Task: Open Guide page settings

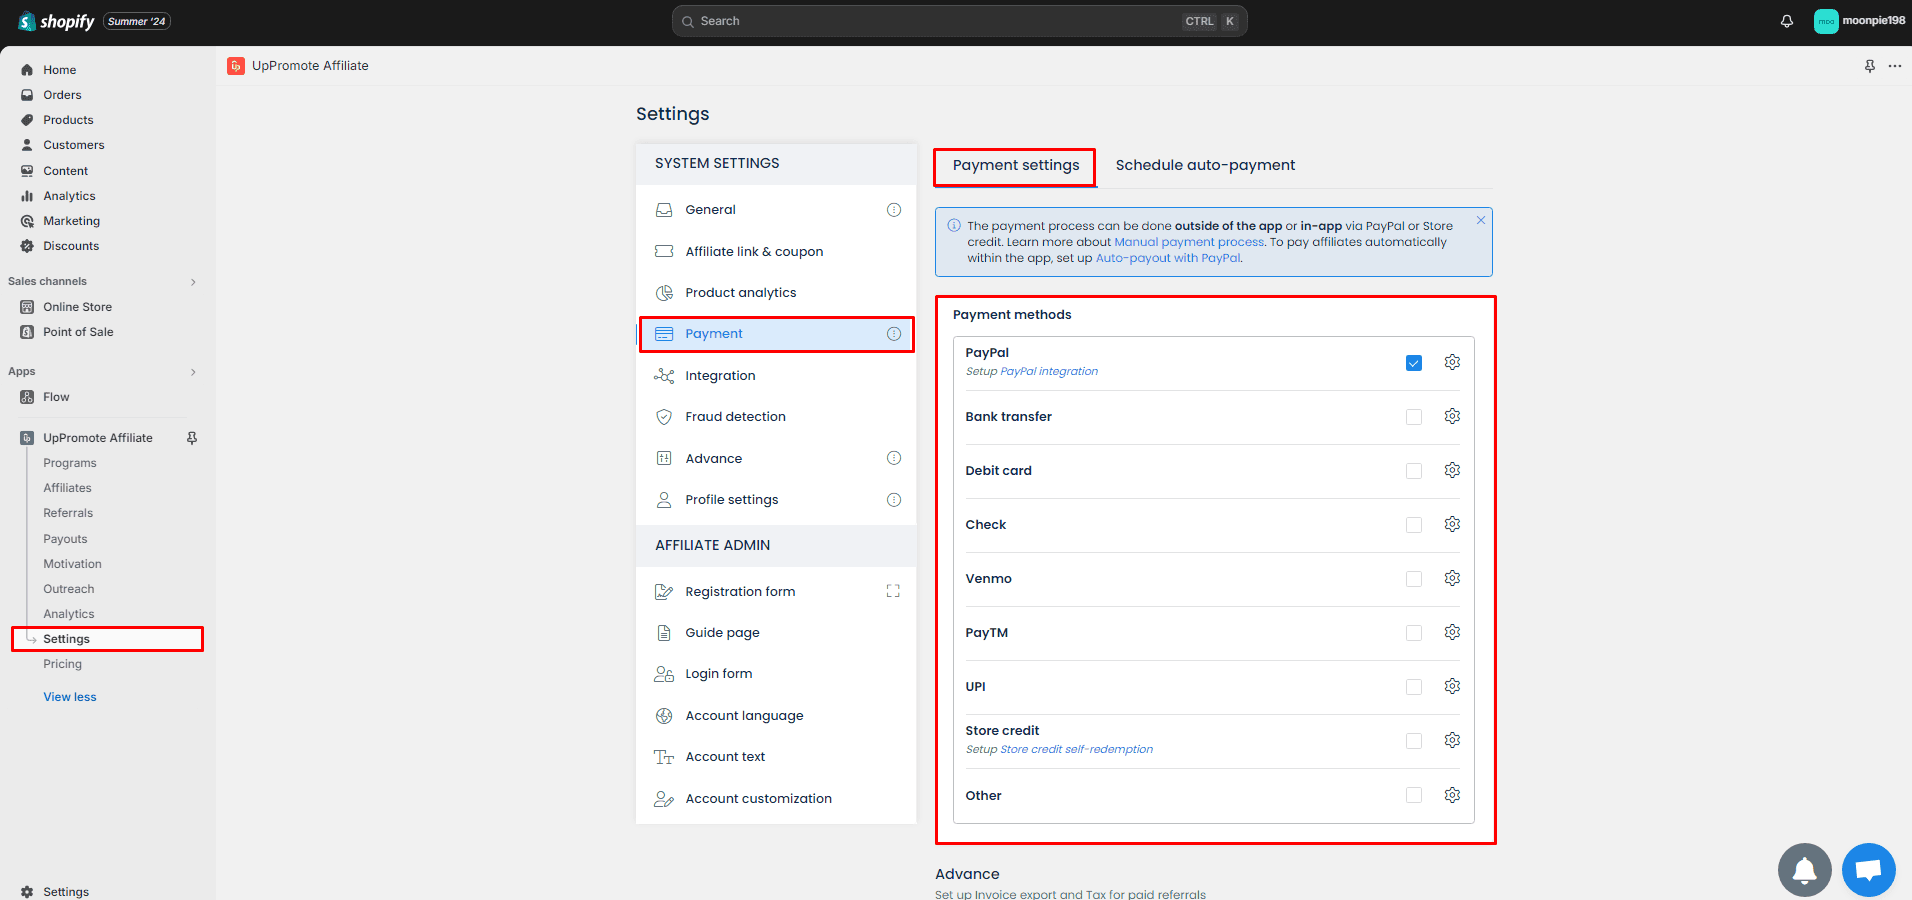Action: click(x=776, y=633)
